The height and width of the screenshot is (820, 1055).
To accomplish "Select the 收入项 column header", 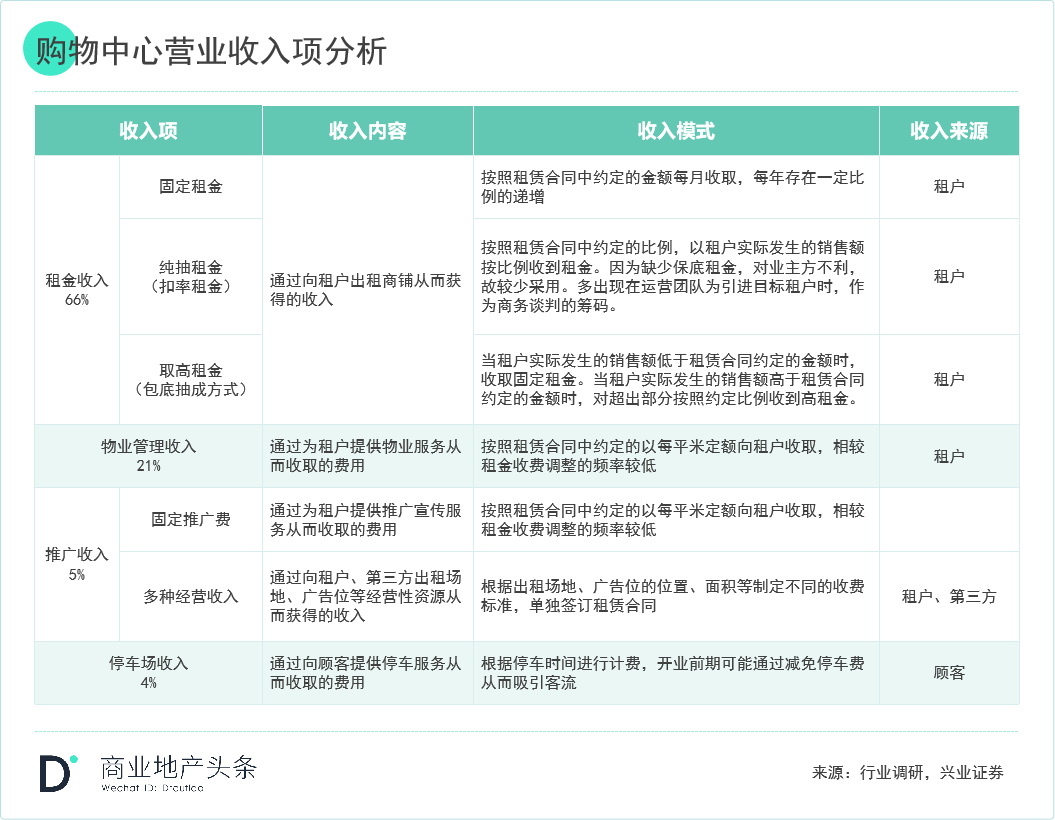I will [146, 130].
